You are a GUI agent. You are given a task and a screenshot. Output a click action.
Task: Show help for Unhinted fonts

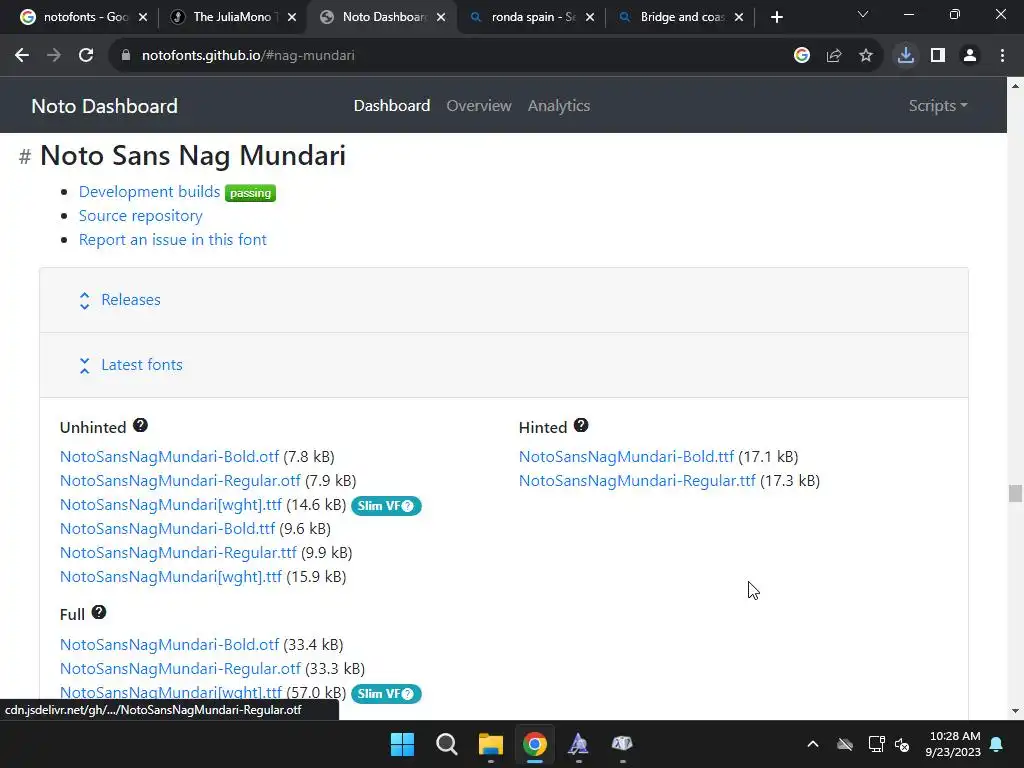140,426
